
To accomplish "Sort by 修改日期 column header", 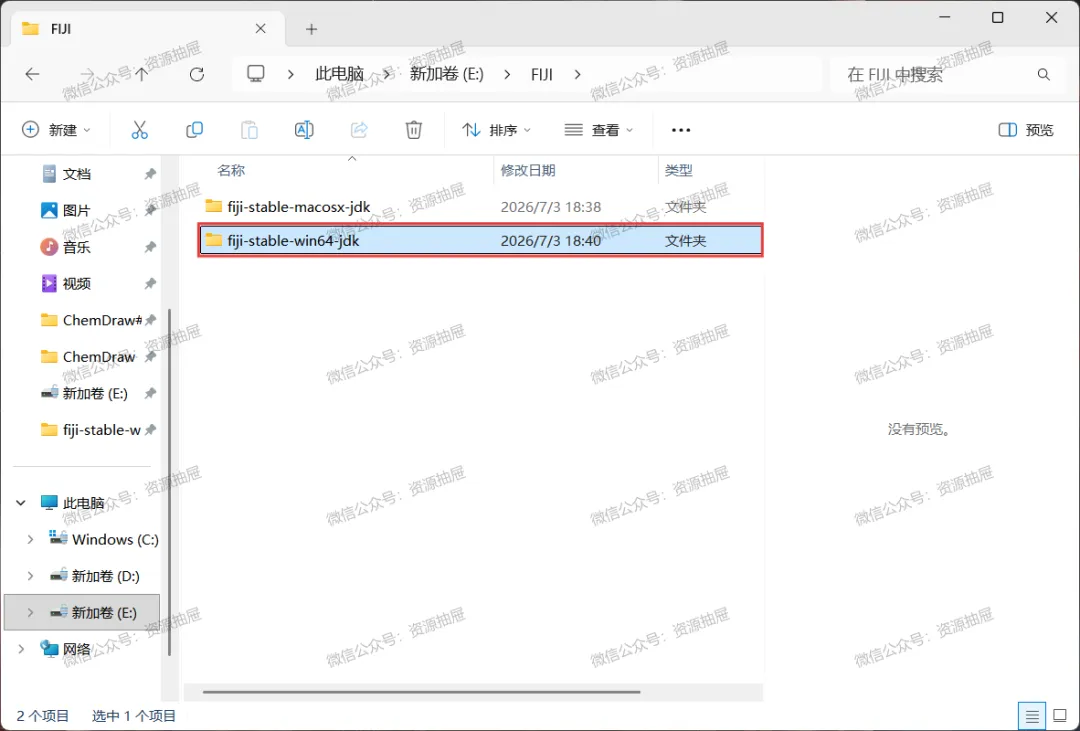I will click(x=528, y=170).
